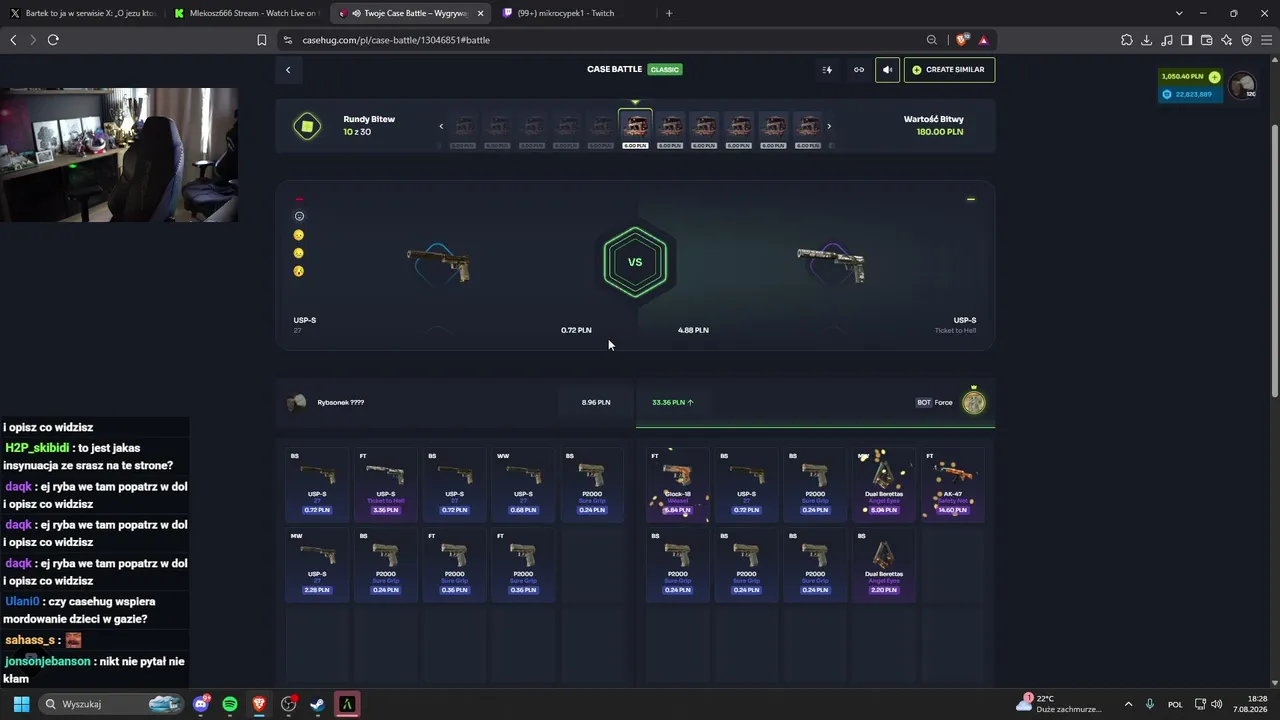Screen dimensions: 1280x720
Task: Open the Brave browser taskbar icon
Action: coord(259,704)
